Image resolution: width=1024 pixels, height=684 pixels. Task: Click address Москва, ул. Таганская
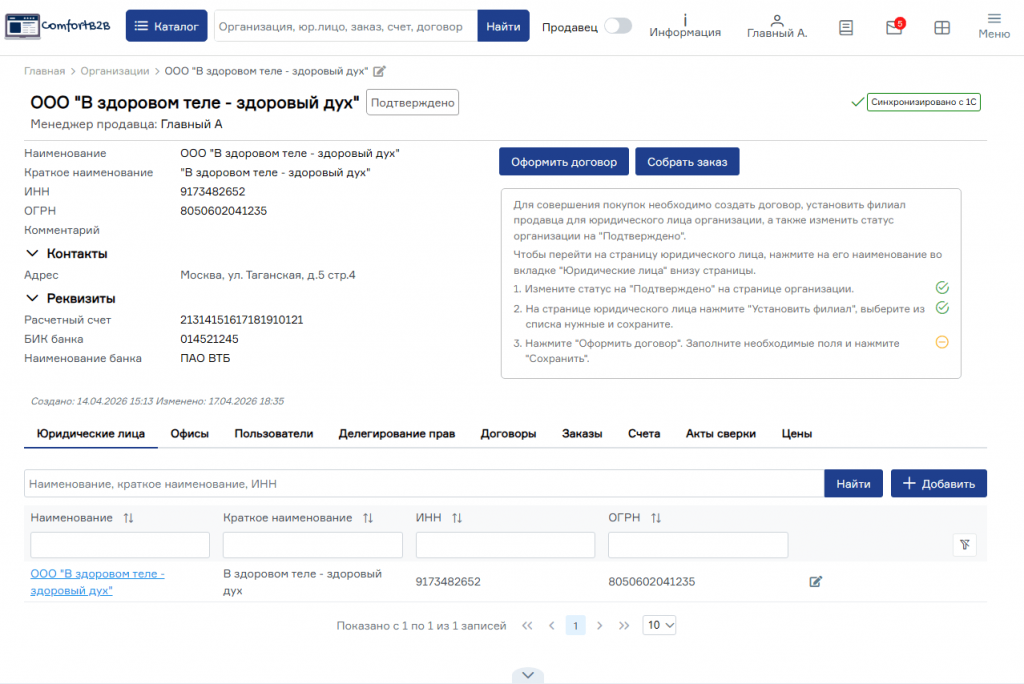pyautogui.click(x=268, y=275)
